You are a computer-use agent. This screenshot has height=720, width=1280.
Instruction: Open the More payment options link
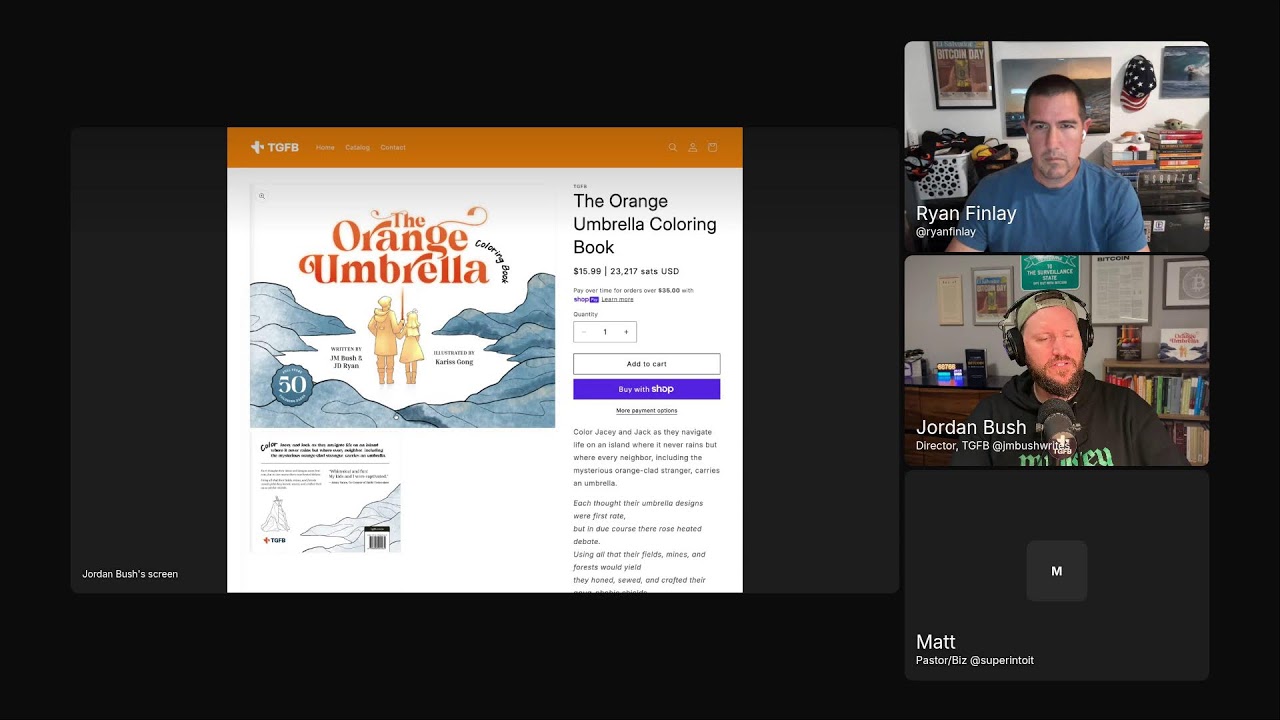tap(646, 411)
